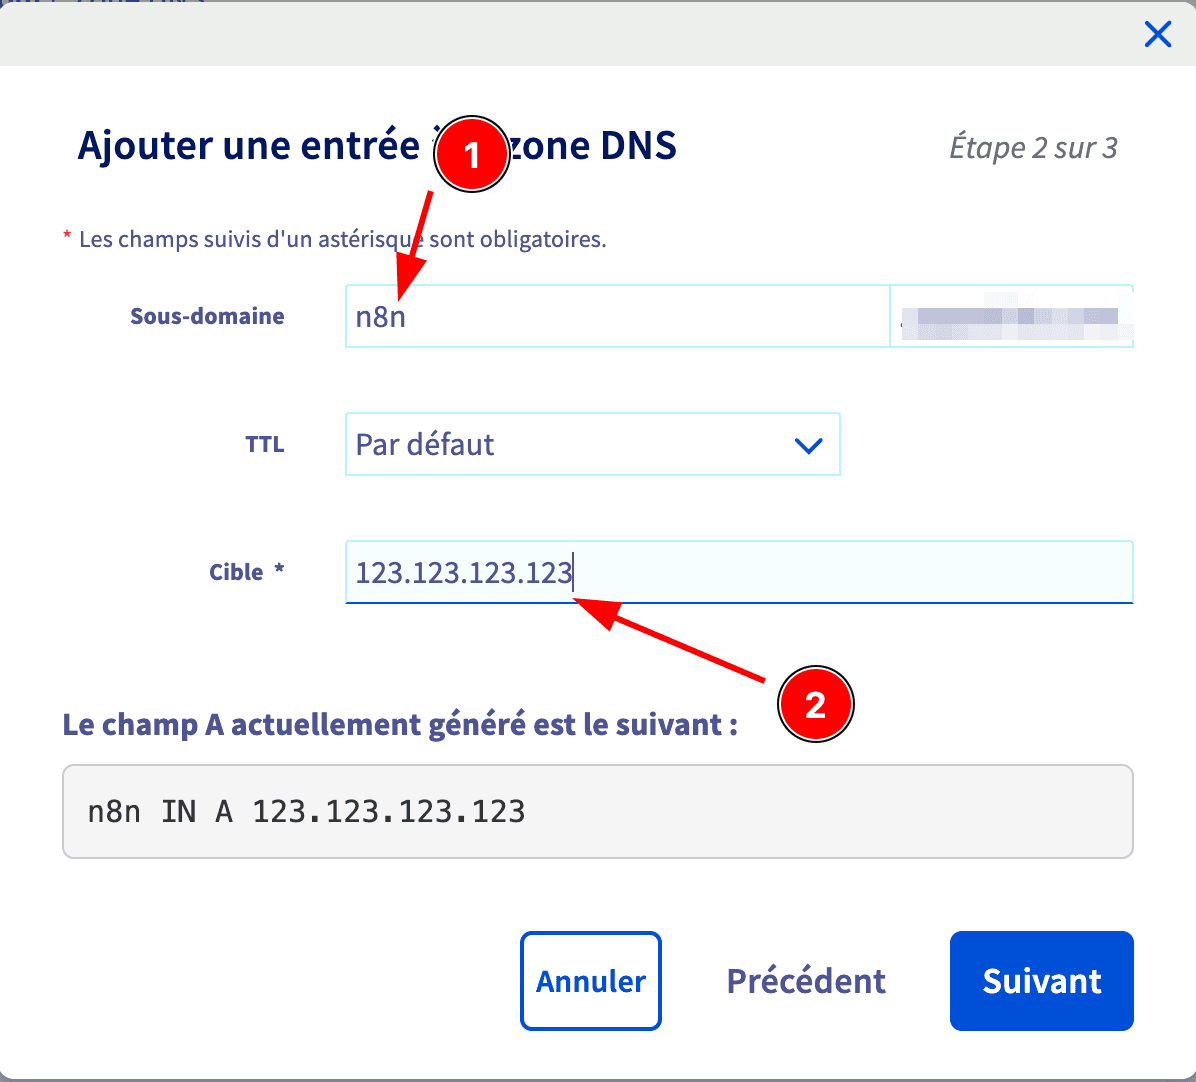
Task: Click the Précédent button
Action: pyautogui.click(x=805, y=981)
